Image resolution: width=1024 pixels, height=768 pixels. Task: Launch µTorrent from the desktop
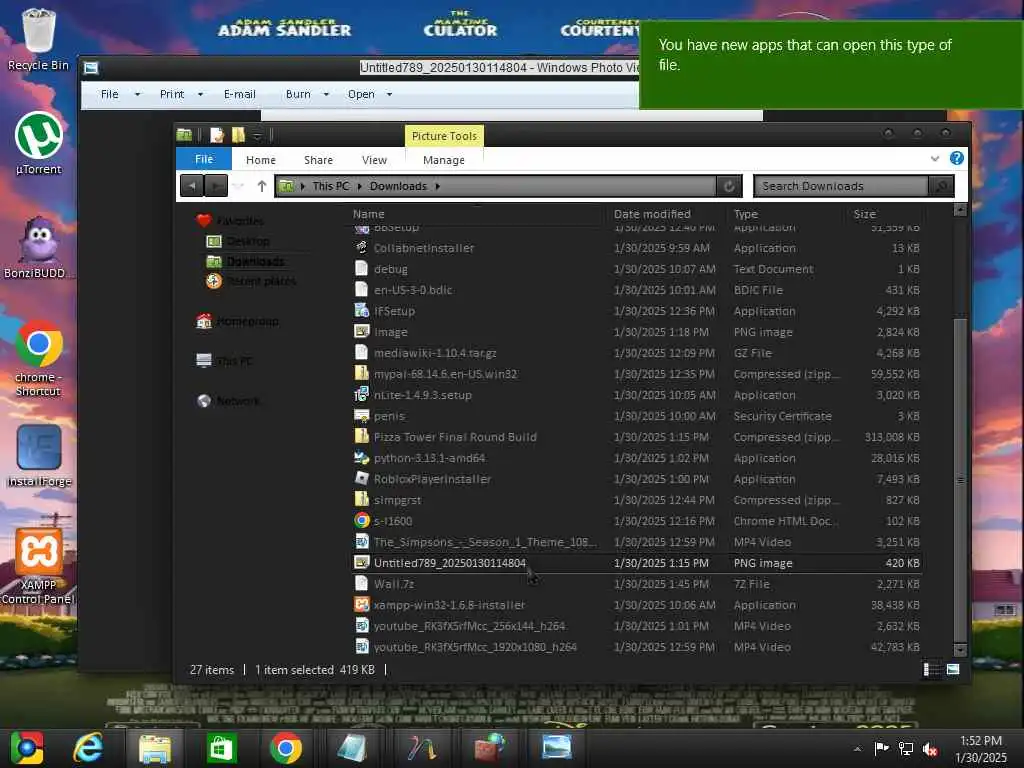(x=39, y=144)
